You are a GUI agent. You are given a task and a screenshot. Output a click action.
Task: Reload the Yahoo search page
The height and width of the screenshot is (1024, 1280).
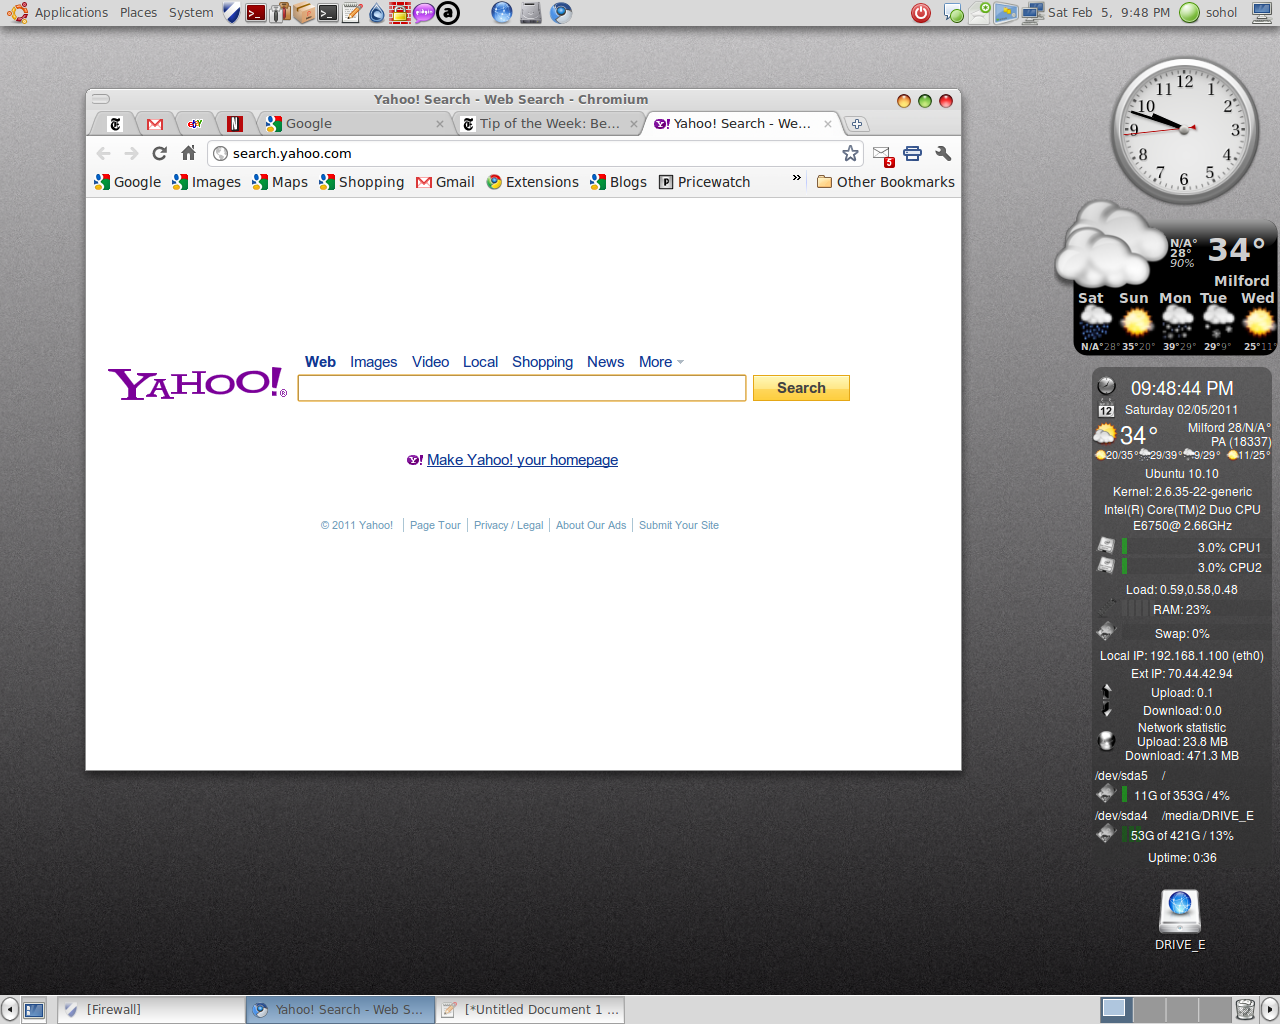point(159,153)
